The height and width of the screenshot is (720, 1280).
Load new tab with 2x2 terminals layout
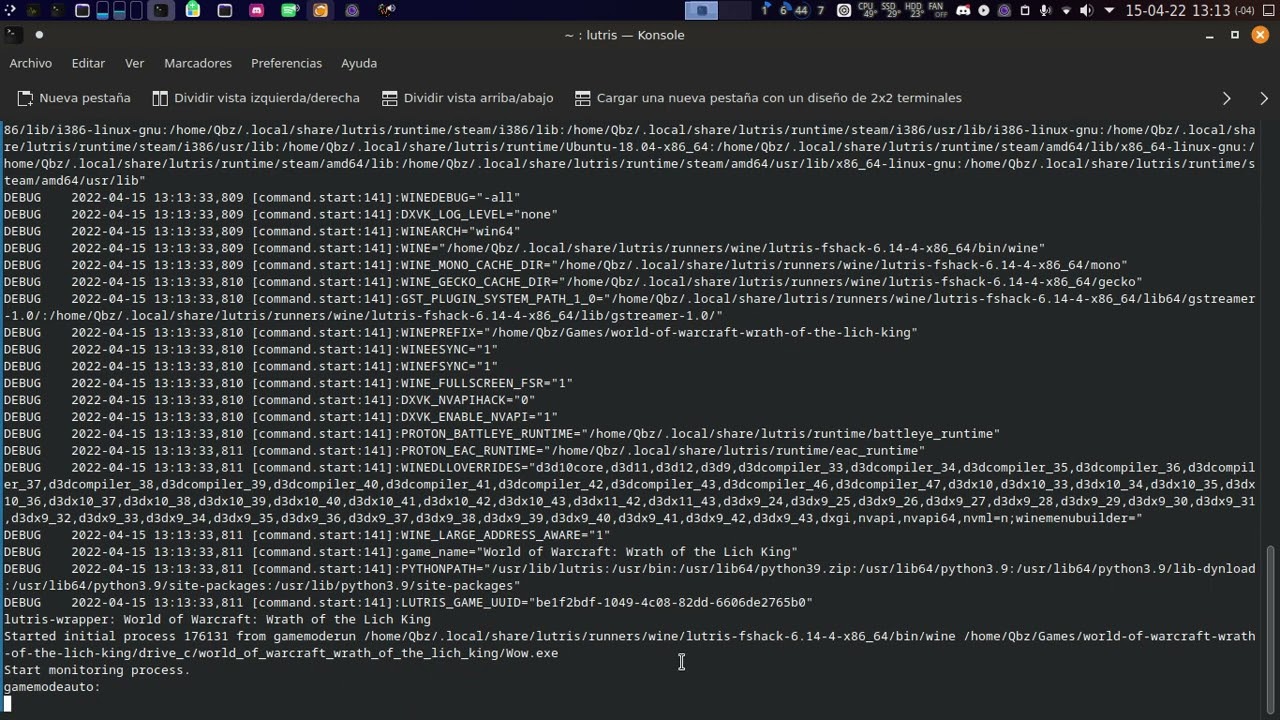tap(768, 98)
